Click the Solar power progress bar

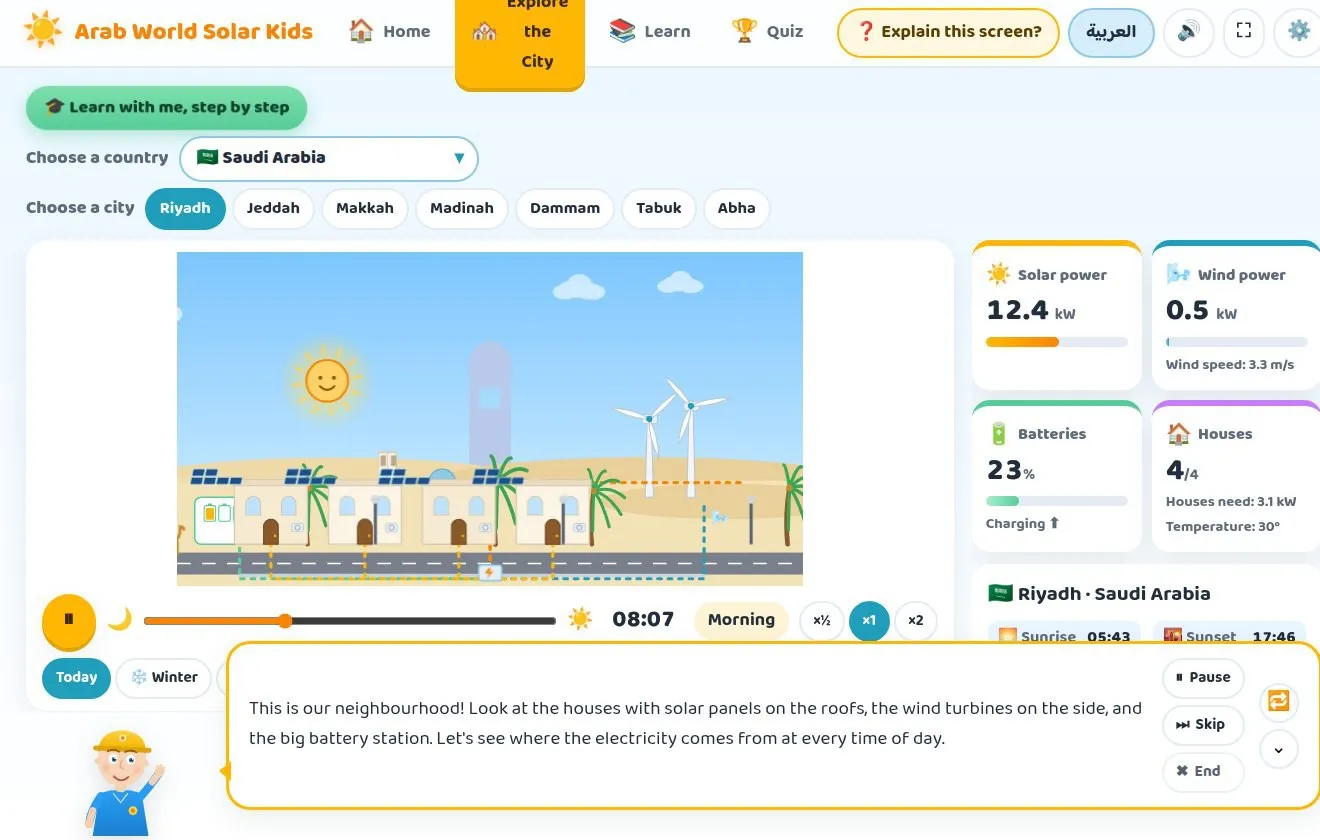tap(1057, 342)
